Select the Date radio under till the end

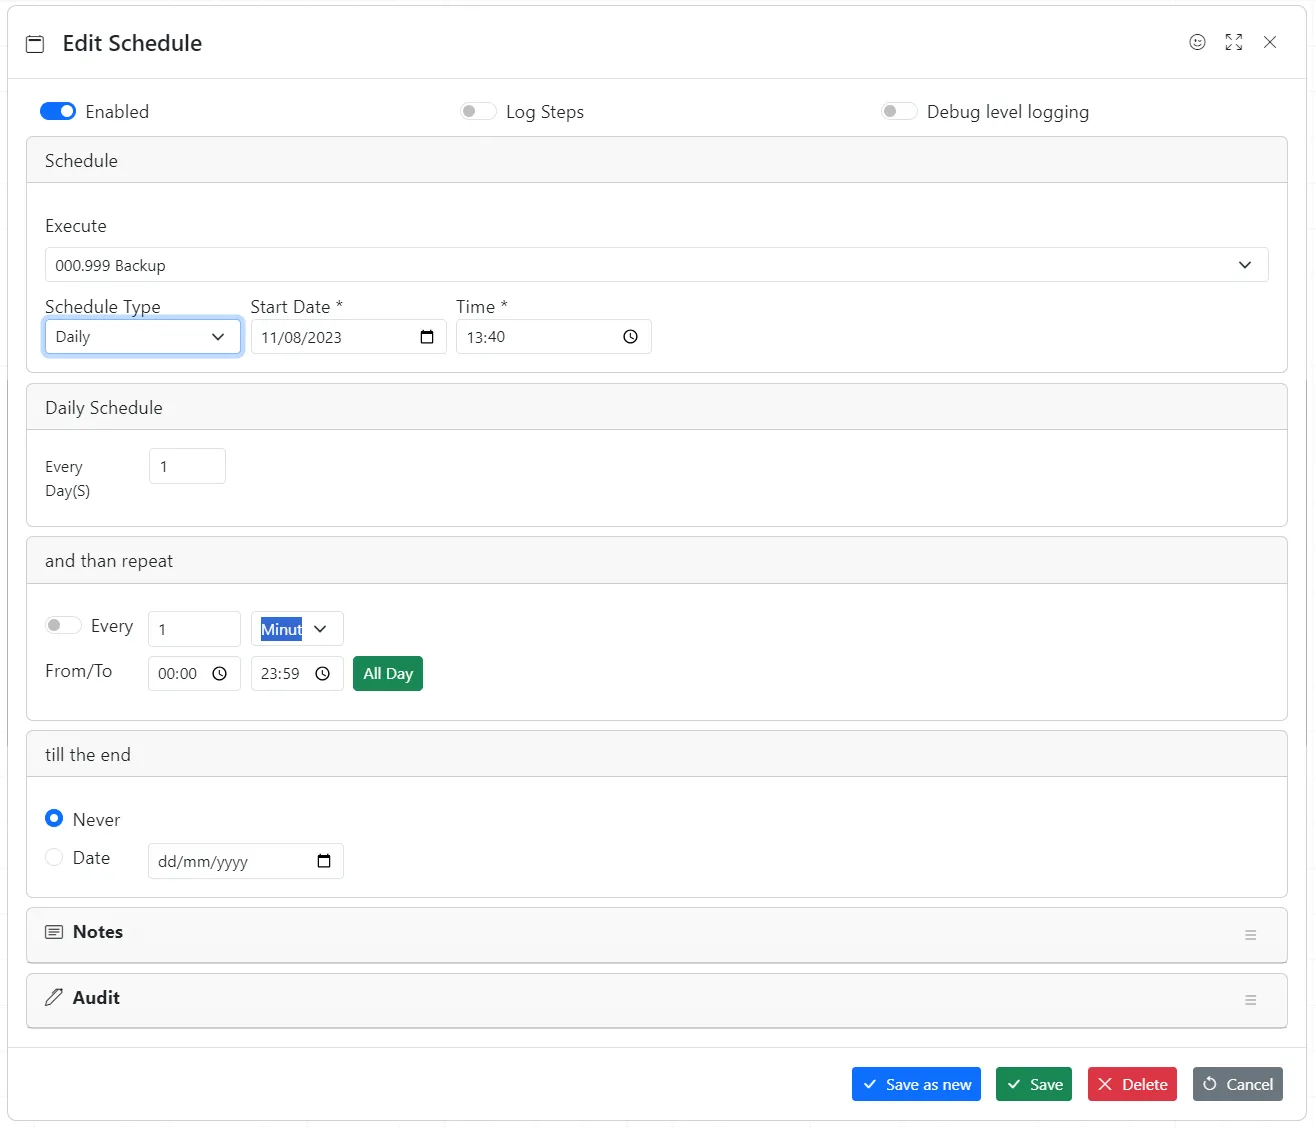click(53, 857)
